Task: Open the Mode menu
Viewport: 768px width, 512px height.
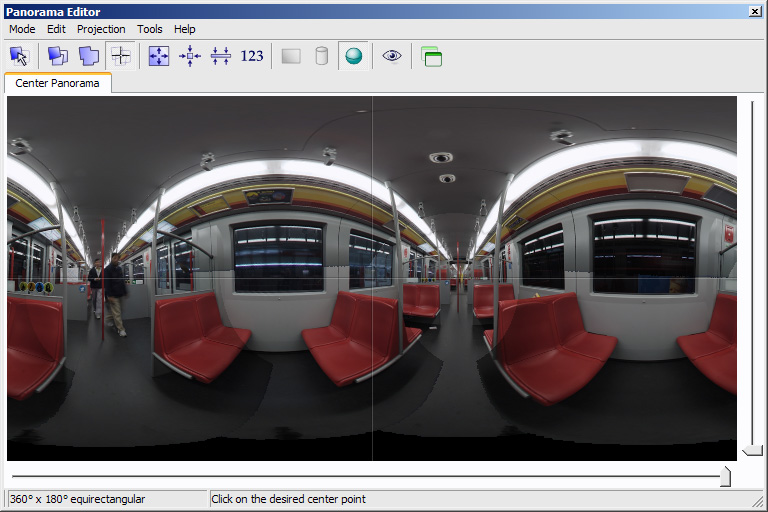Action: click(22, 29)
